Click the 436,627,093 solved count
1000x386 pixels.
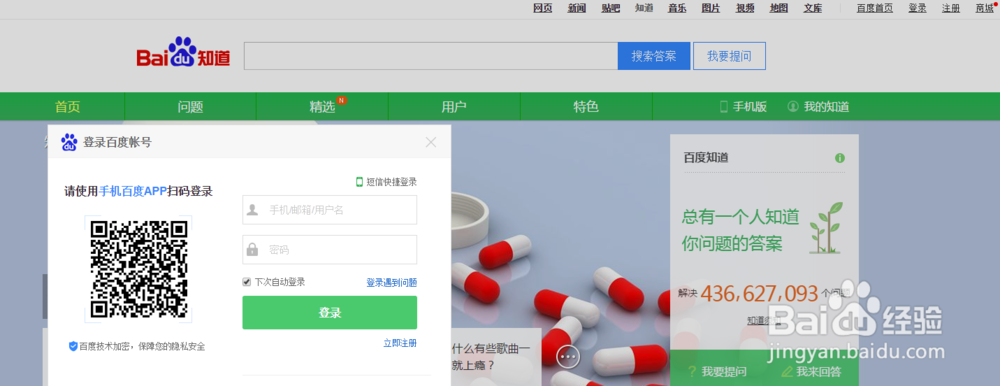pos(759,293)
